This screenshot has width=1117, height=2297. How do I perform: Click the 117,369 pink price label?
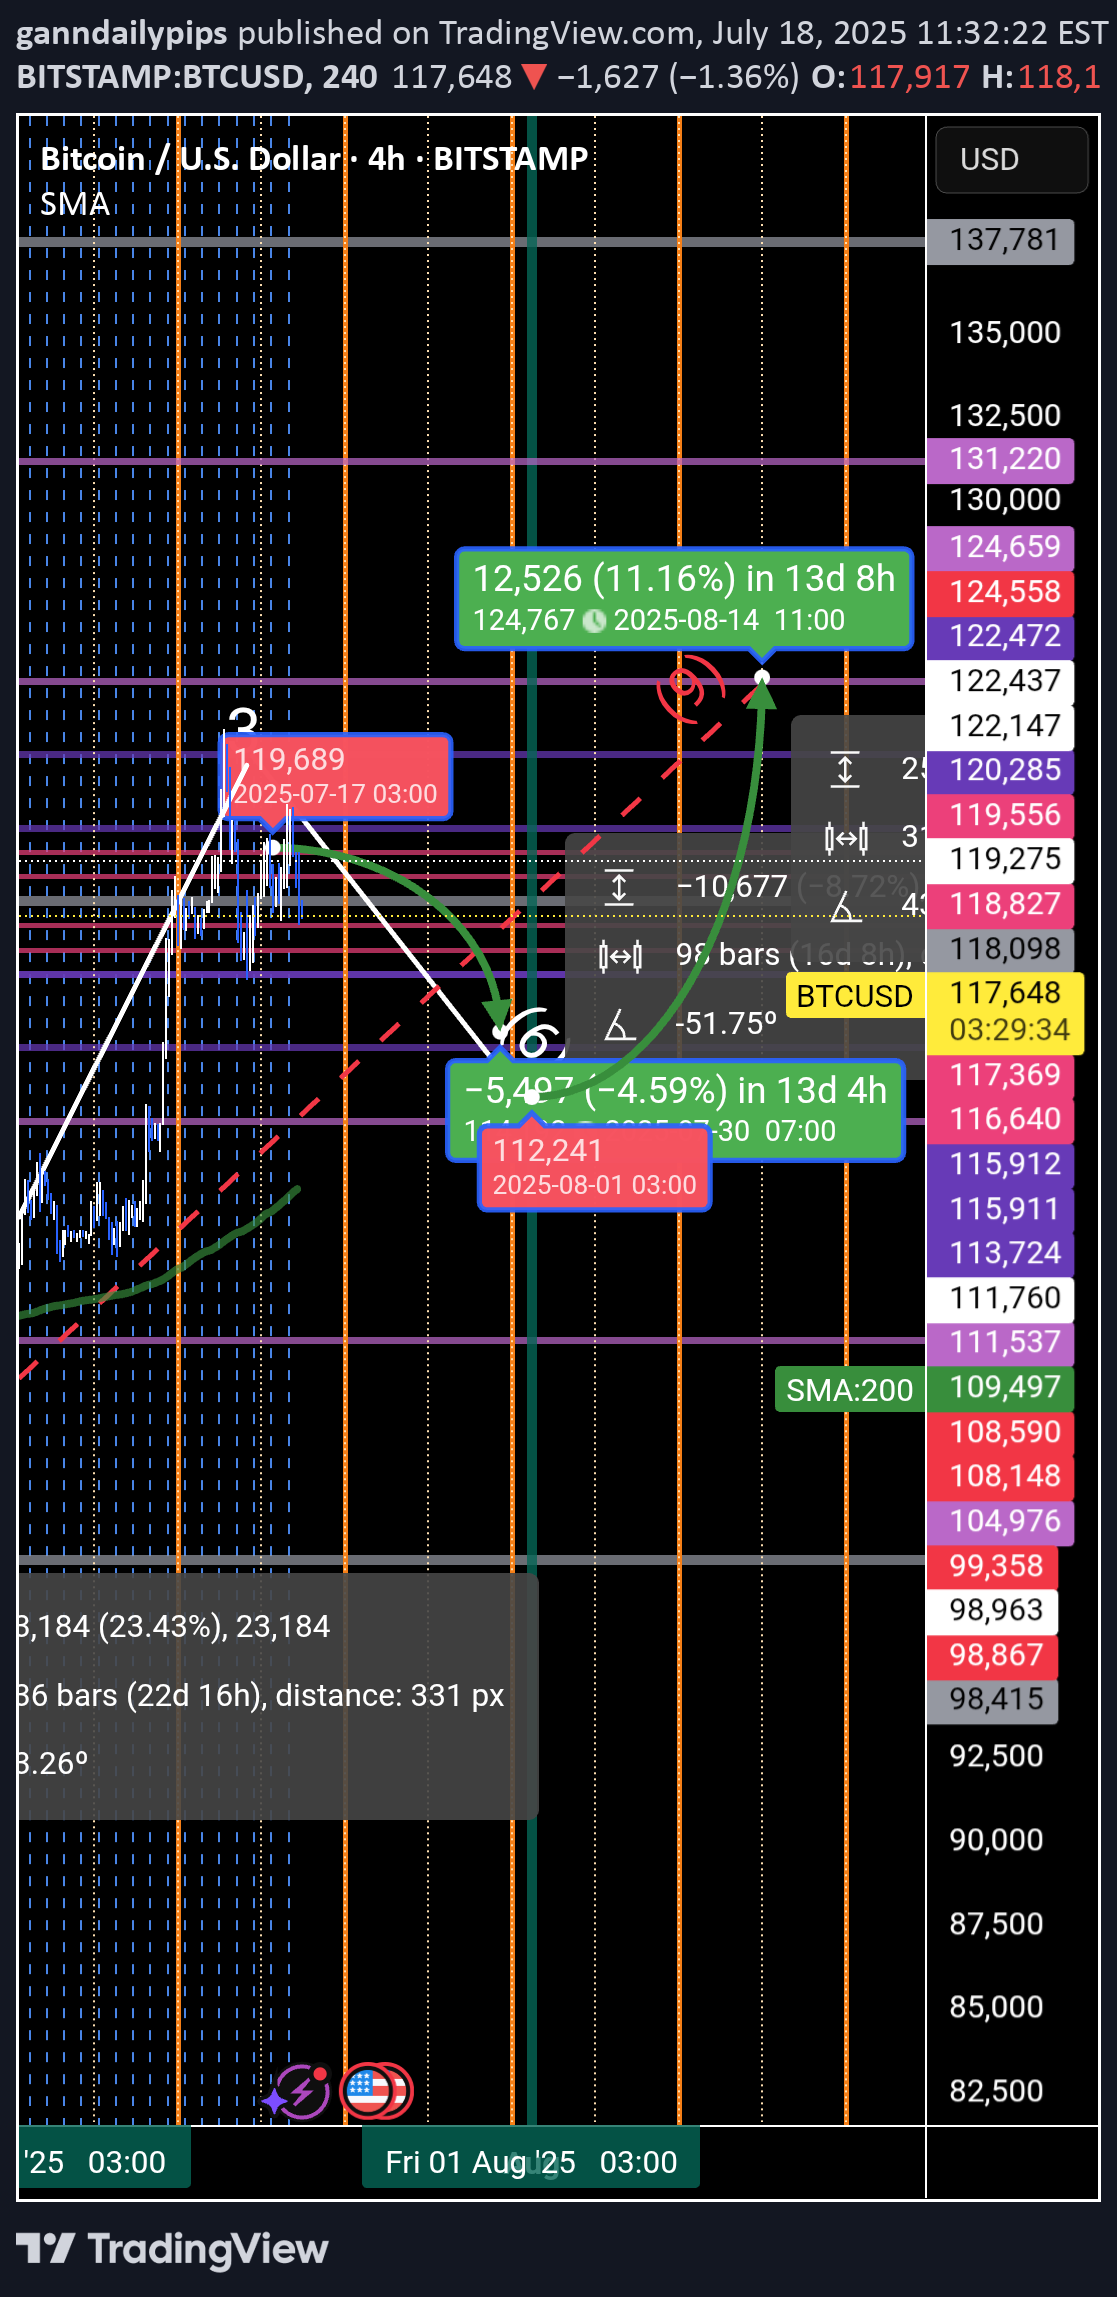click(x=1000, y=1076)
